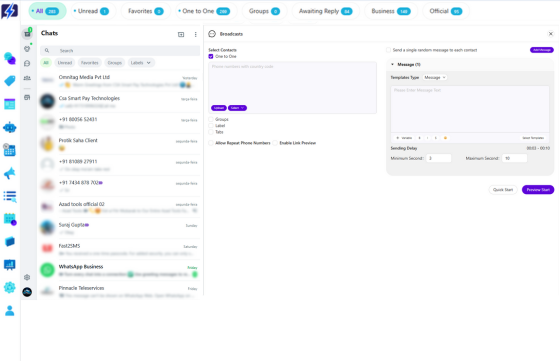Open the three-dot Chats menu
Screen dimensions: 560x361
click(195, 34)
